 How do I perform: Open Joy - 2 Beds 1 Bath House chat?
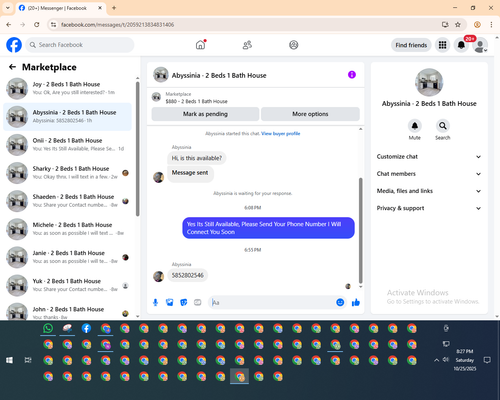pyautogui.click(x=68, y=89)
